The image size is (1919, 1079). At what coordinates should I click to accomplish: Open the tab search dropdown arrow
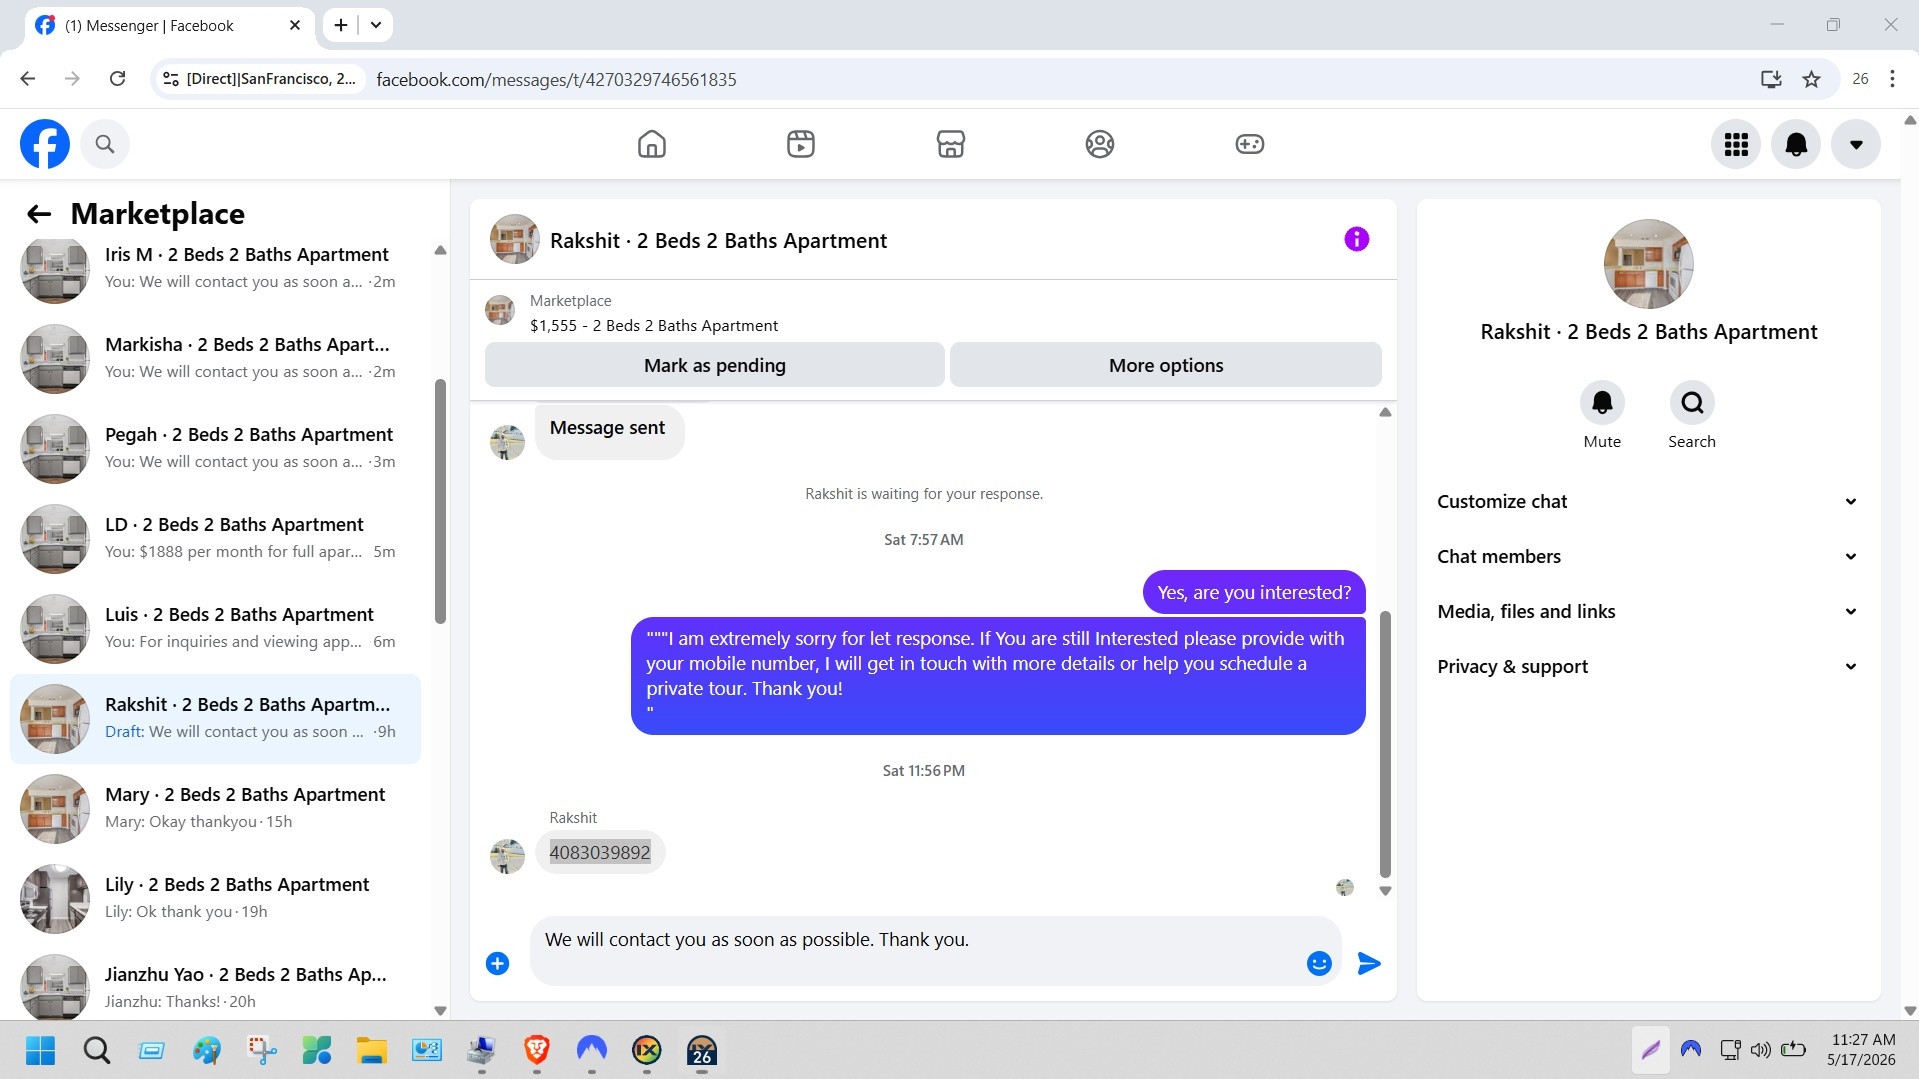pos(376,25)
